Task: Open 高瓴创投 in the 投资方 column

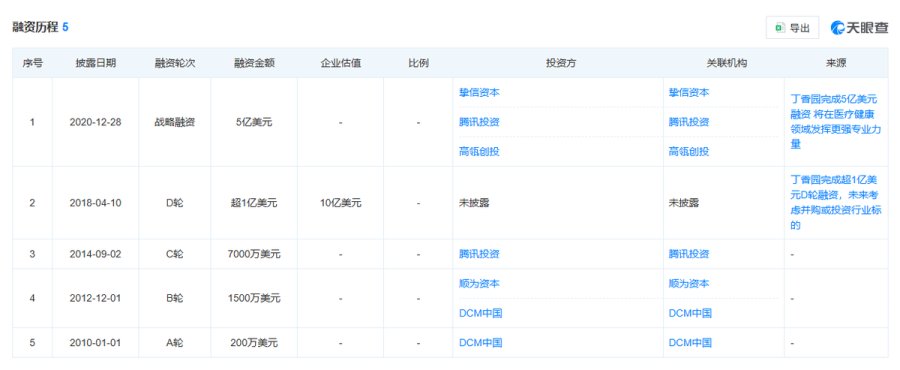Action: pos(479,152)
